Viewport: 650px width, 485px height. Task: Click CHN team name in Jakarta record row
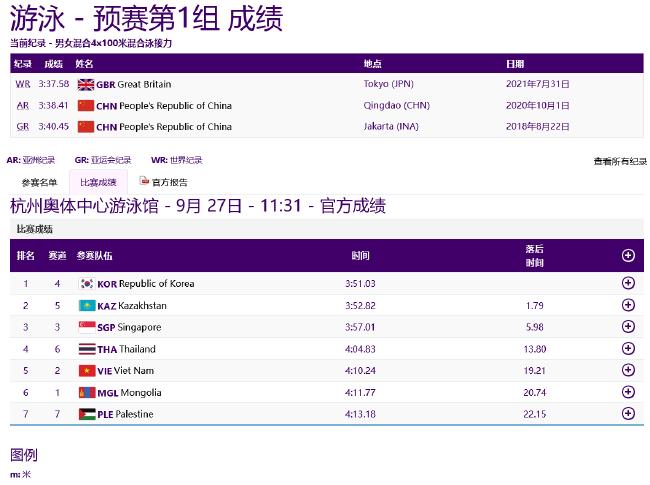(x=164, y=126)
